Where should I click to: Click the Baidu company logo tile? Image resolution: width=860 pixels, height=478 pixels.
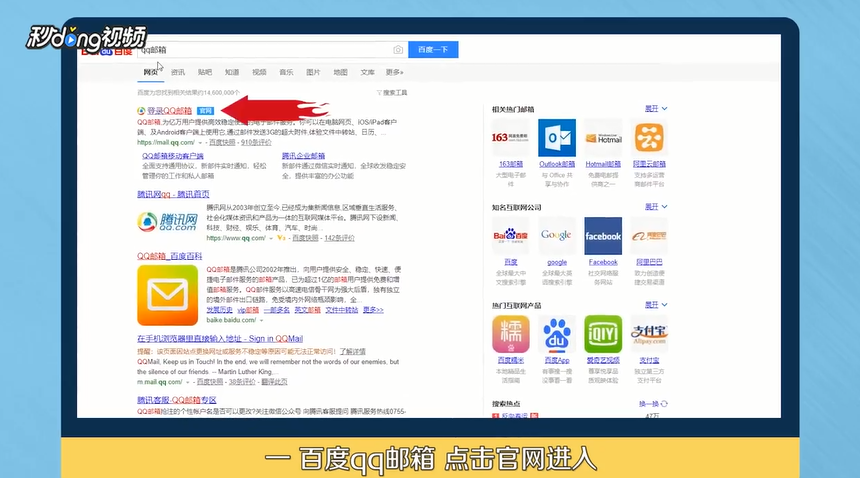click(511, 236)
